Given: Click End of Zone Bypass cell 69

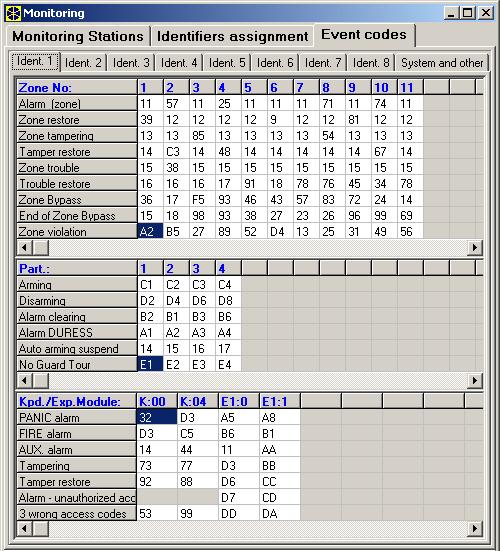Looking at the screenshot, I should tap(410, 215).
